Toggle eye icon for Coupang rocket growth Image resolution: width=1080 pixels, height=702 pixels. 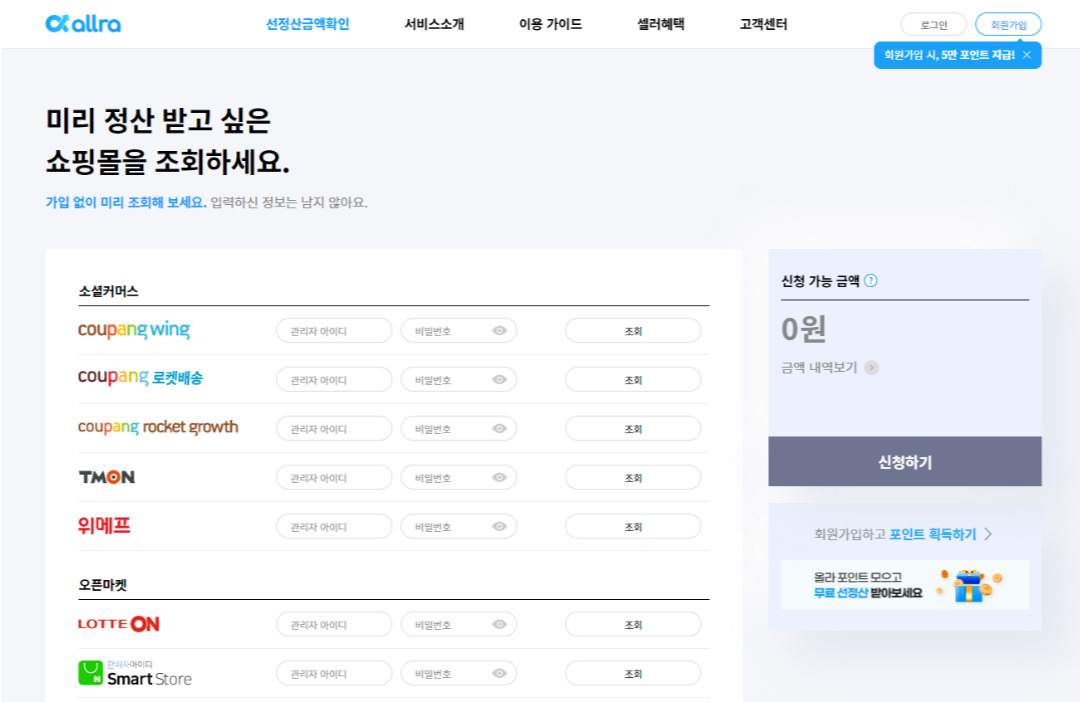499,429
